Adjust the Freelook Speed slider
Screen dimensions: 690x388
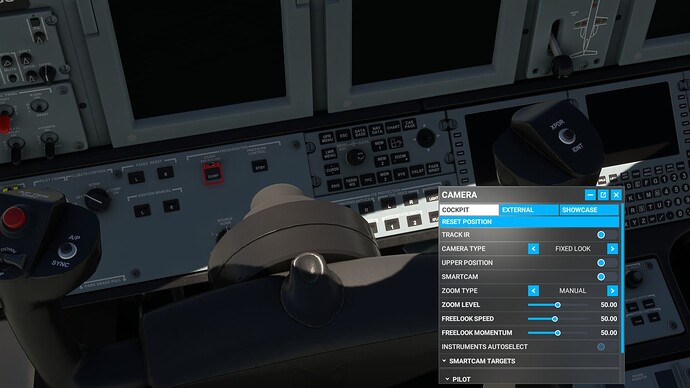[x=558, y=319]
